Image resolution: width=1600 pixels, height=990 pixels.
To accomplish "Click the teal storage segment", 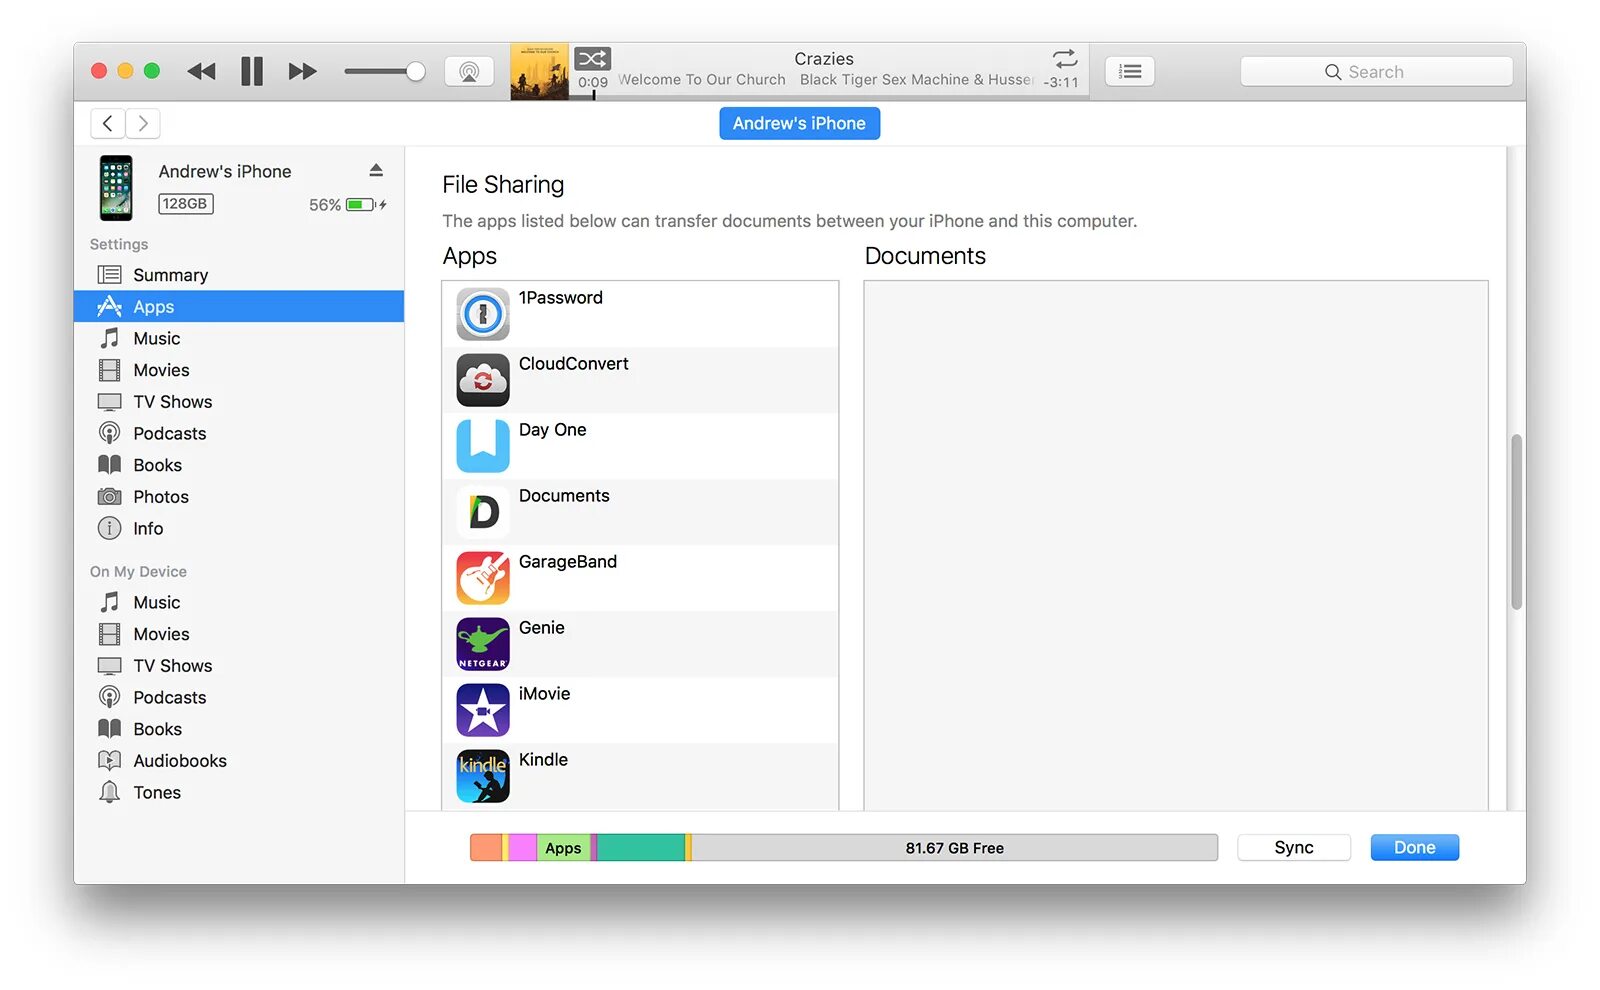I will [641, 848].
